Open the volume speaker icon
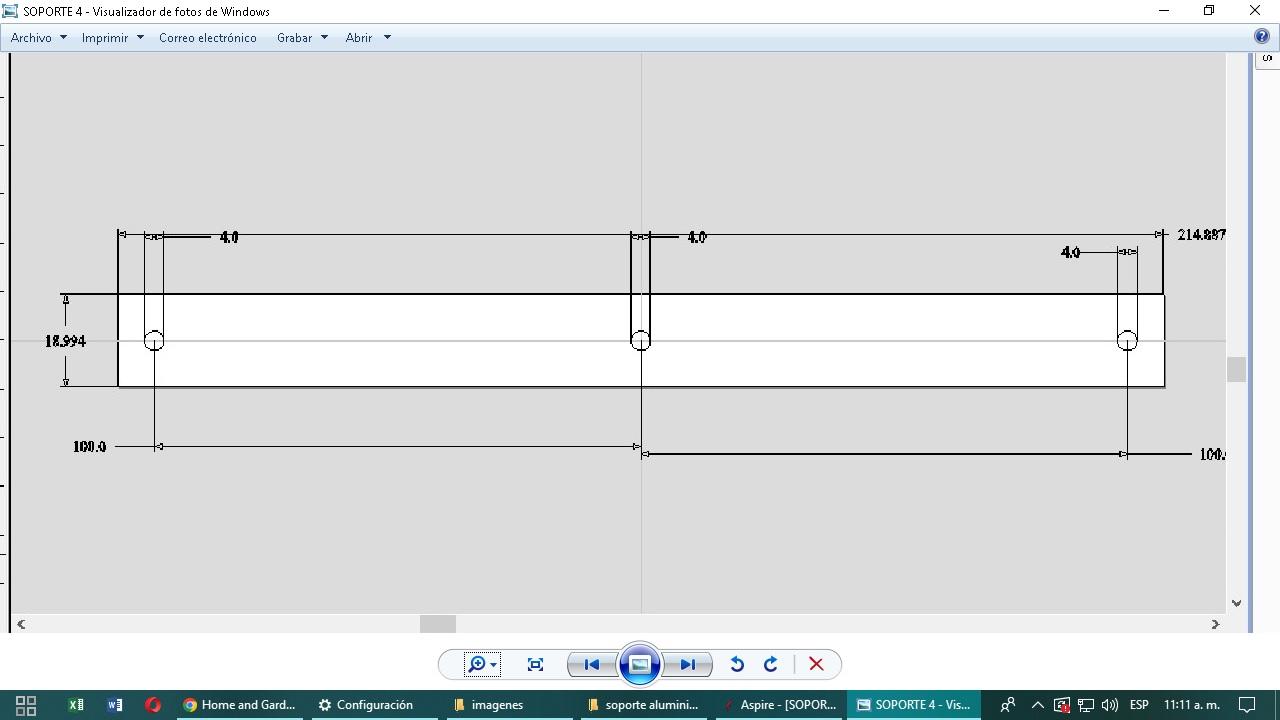The height and width of the screenshot is (720, 1280). pos(1109,705)
